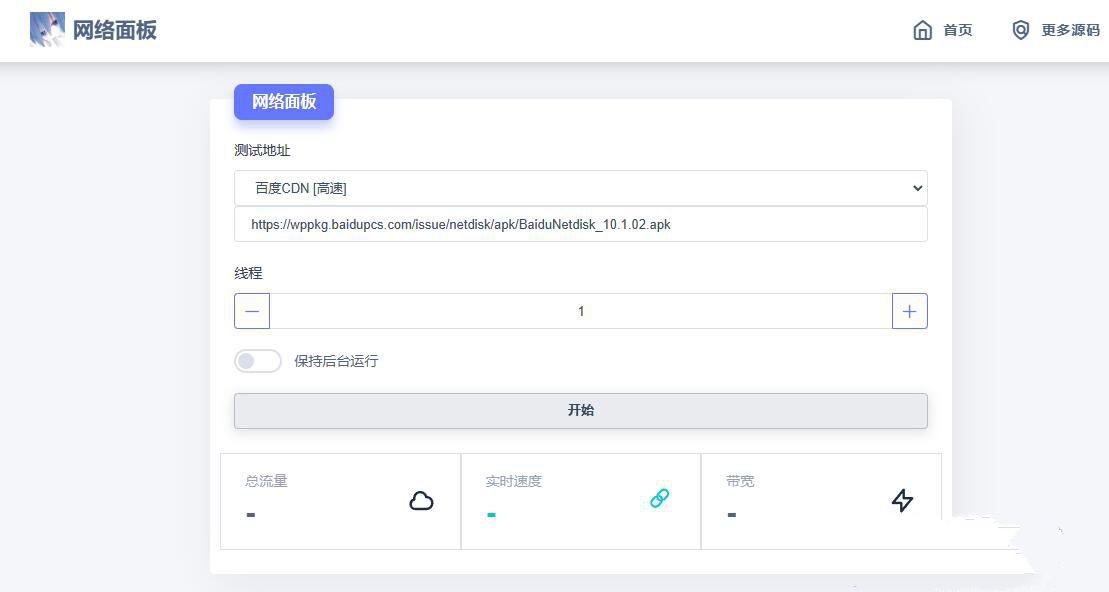Image resolution: width=1109 pixels, height=592 pixels.
Task: Open the 百度CDN [高速] test address dropdown
Action: [x=580, y=188]
